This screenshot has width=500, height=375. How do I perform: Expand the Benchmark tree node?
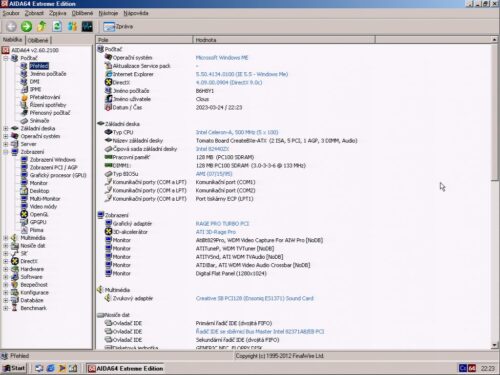(6, 308)
